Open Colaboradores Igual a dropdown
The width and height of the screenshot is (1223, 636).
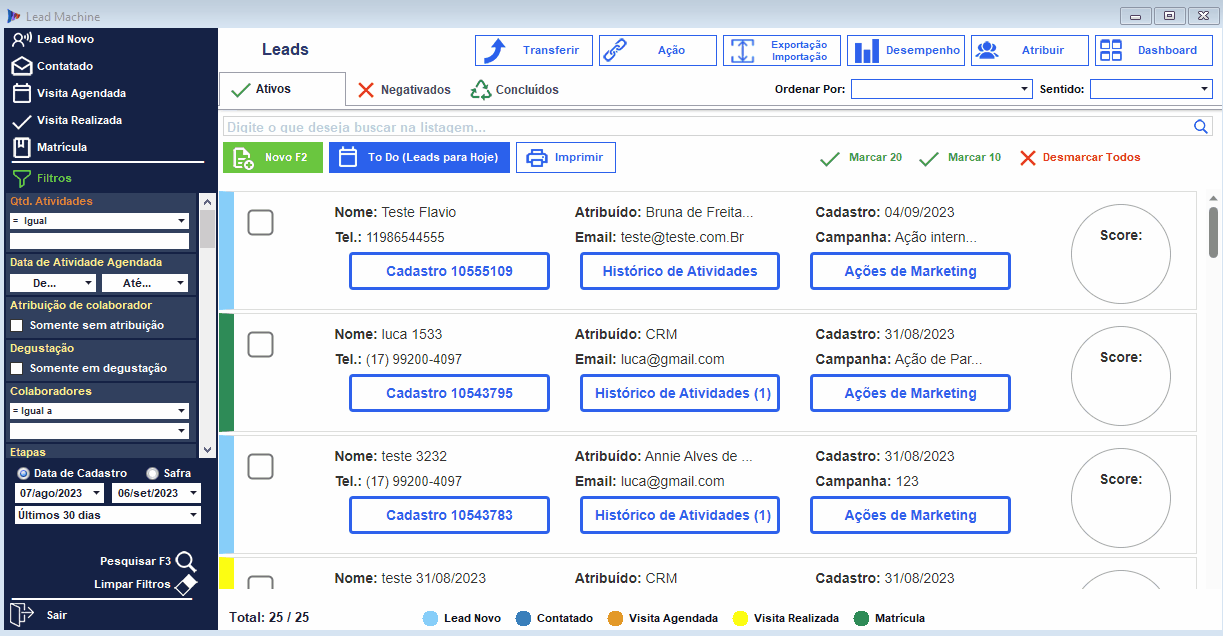point(99,411)
